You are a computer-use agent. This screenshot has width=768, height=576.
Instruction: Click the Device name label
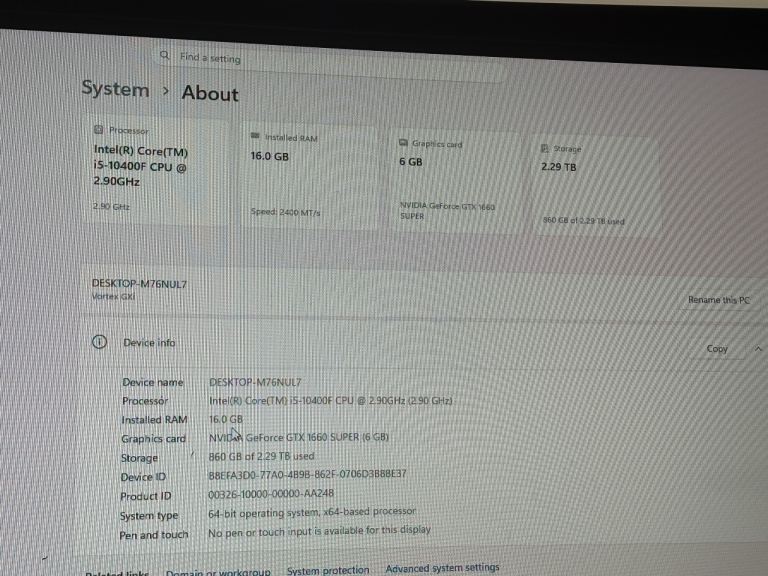(153, 383)
